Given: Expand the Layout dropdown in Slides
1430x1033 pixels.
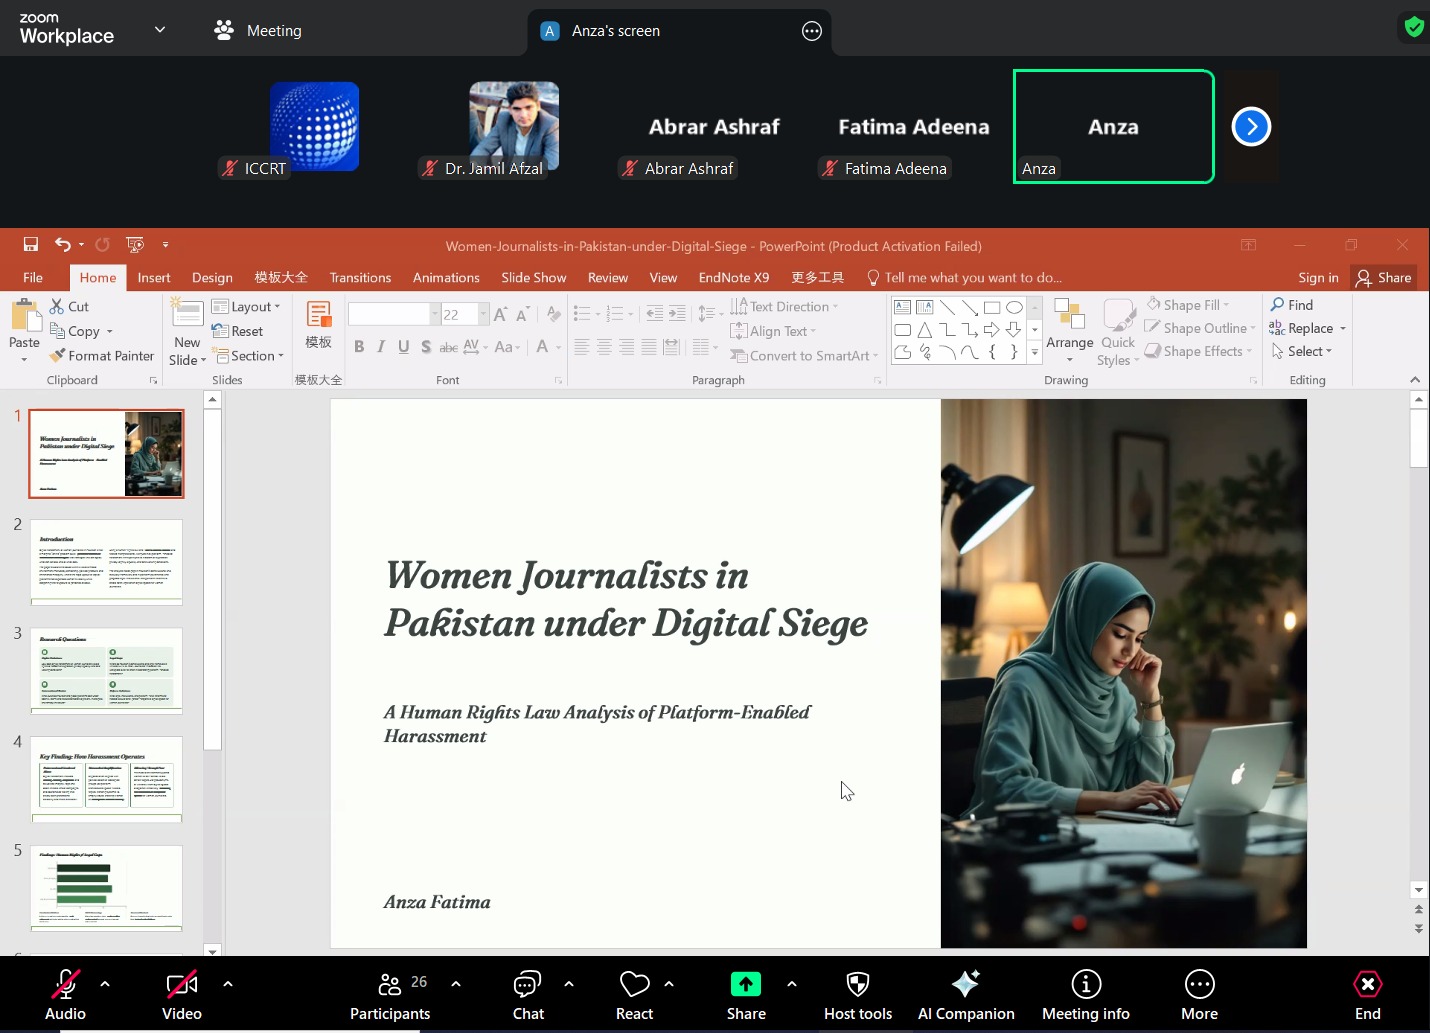Looking at the screenshot, I should coord(247,307).
